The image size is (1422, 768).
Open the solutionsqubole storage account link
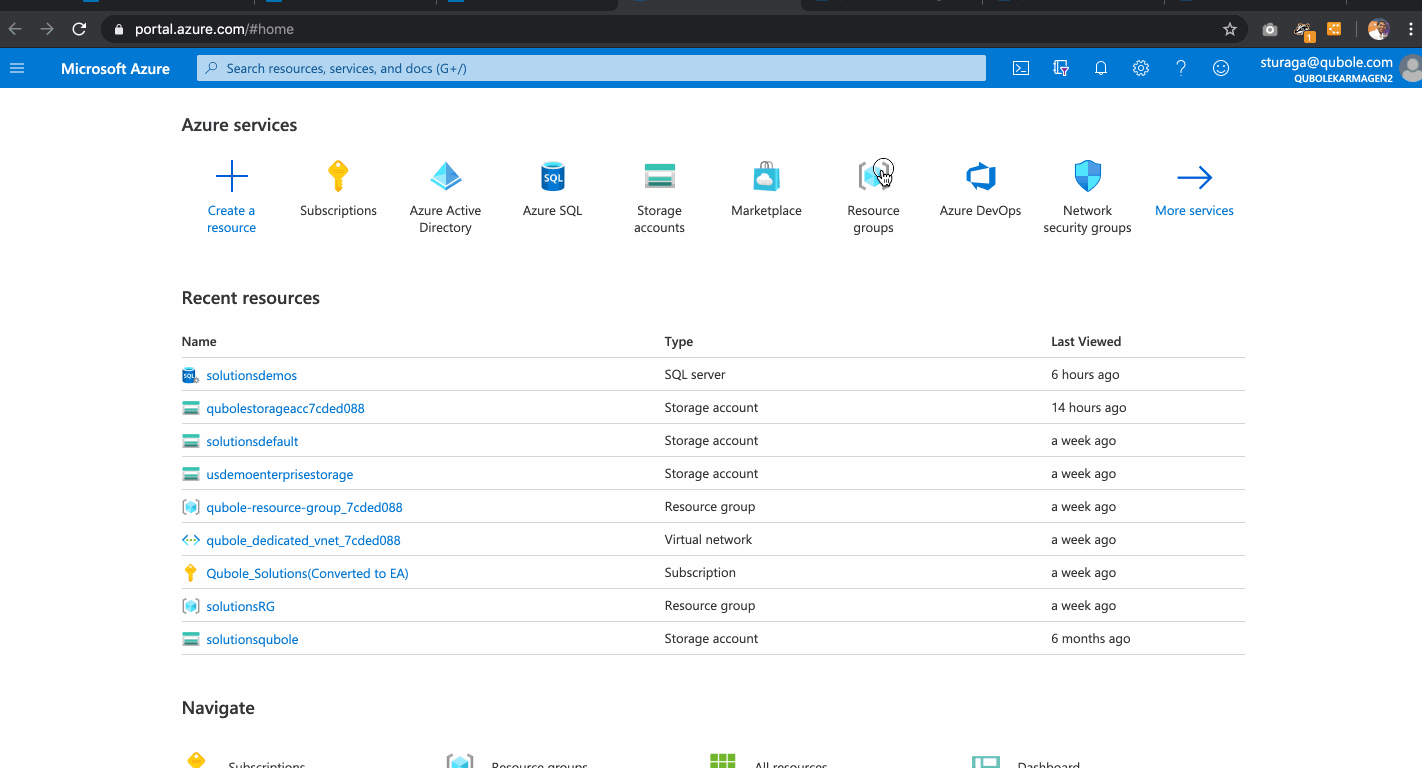[x=252, y=640]
